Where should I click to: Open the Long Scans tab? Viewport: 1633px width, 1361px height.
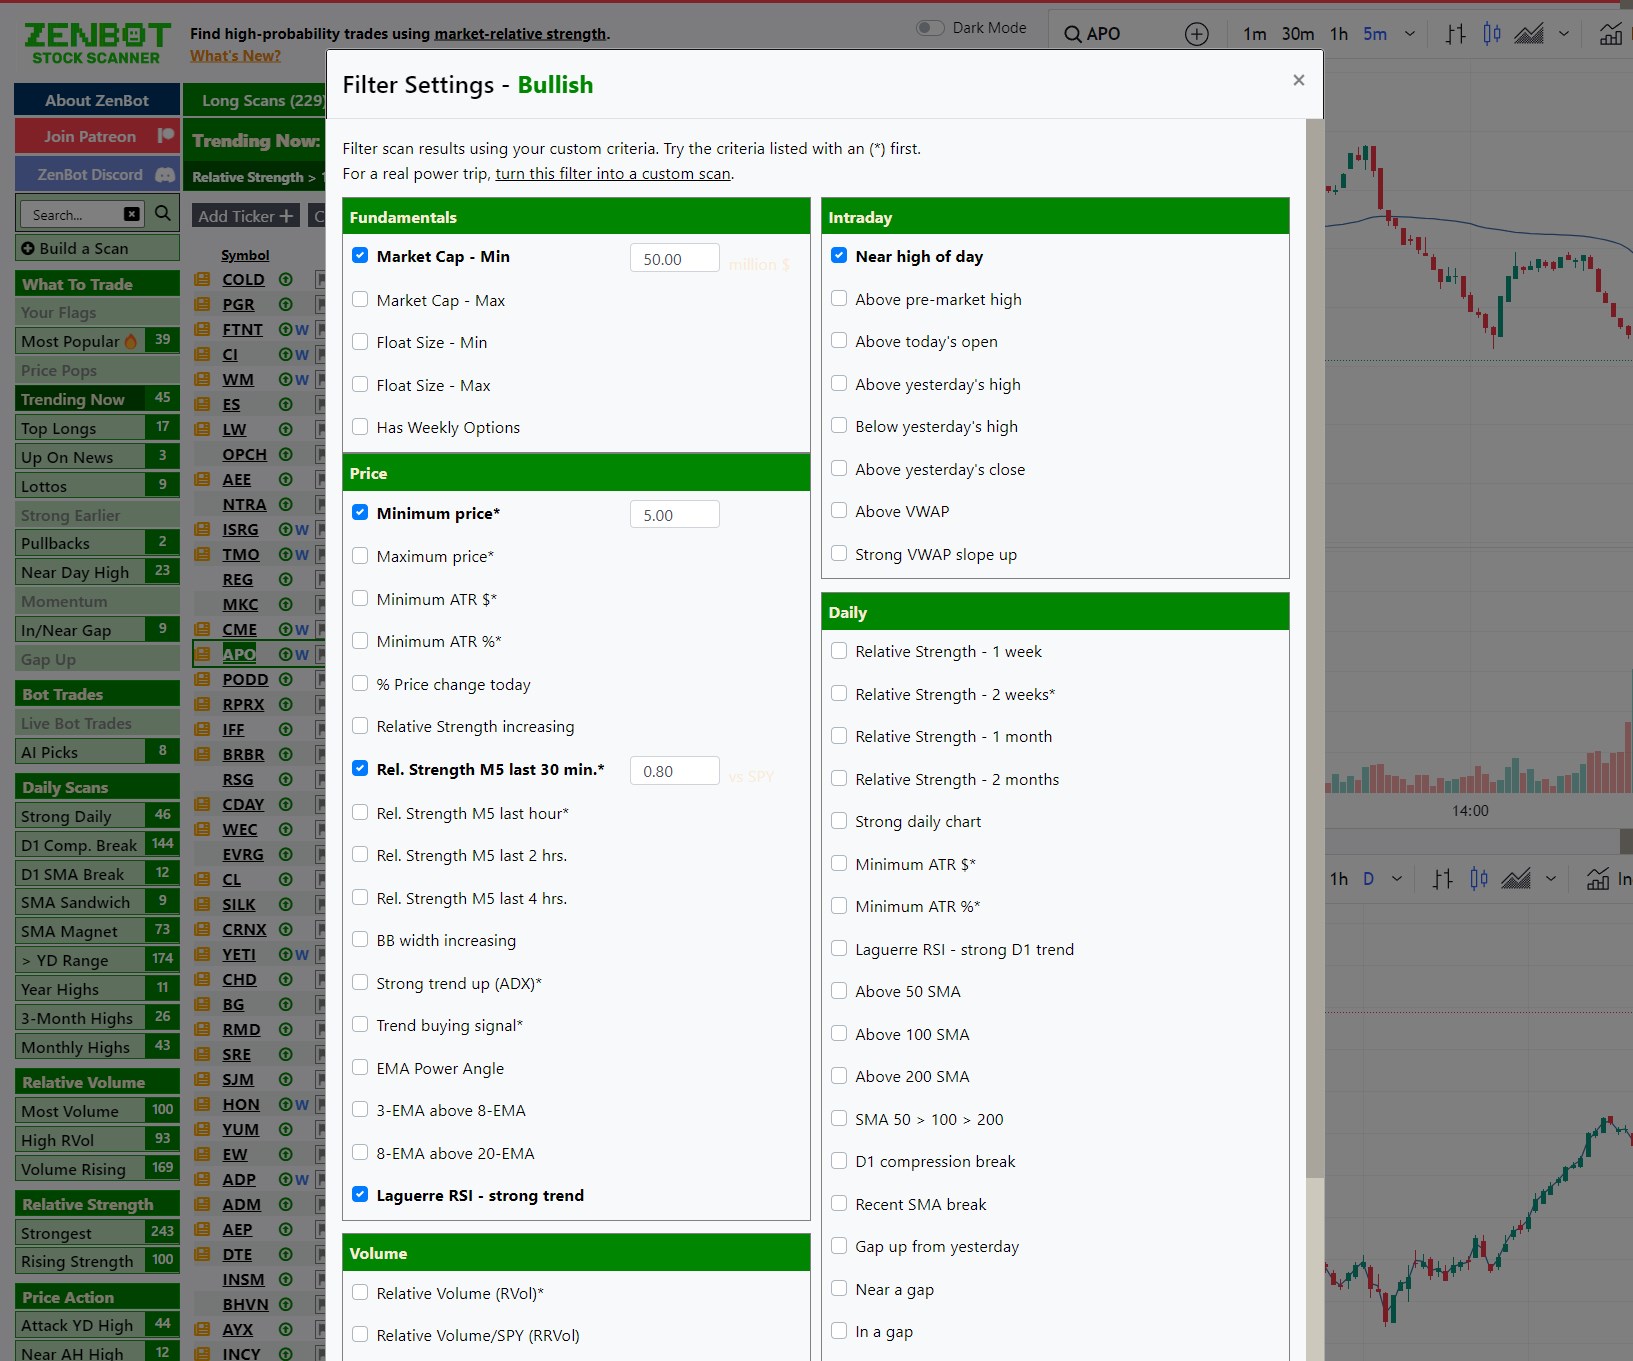click(257, 100)
